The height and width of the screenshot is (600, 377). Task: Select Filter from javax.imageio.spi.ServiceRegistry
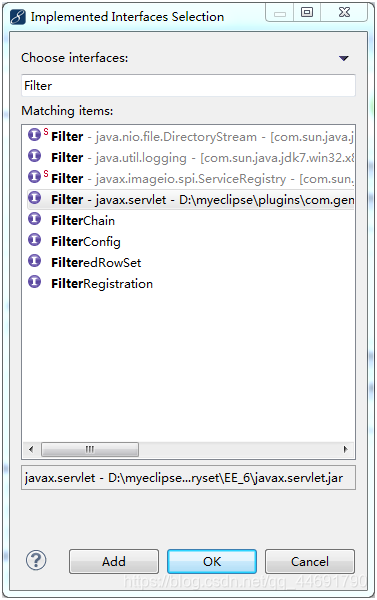click(191, 178)
